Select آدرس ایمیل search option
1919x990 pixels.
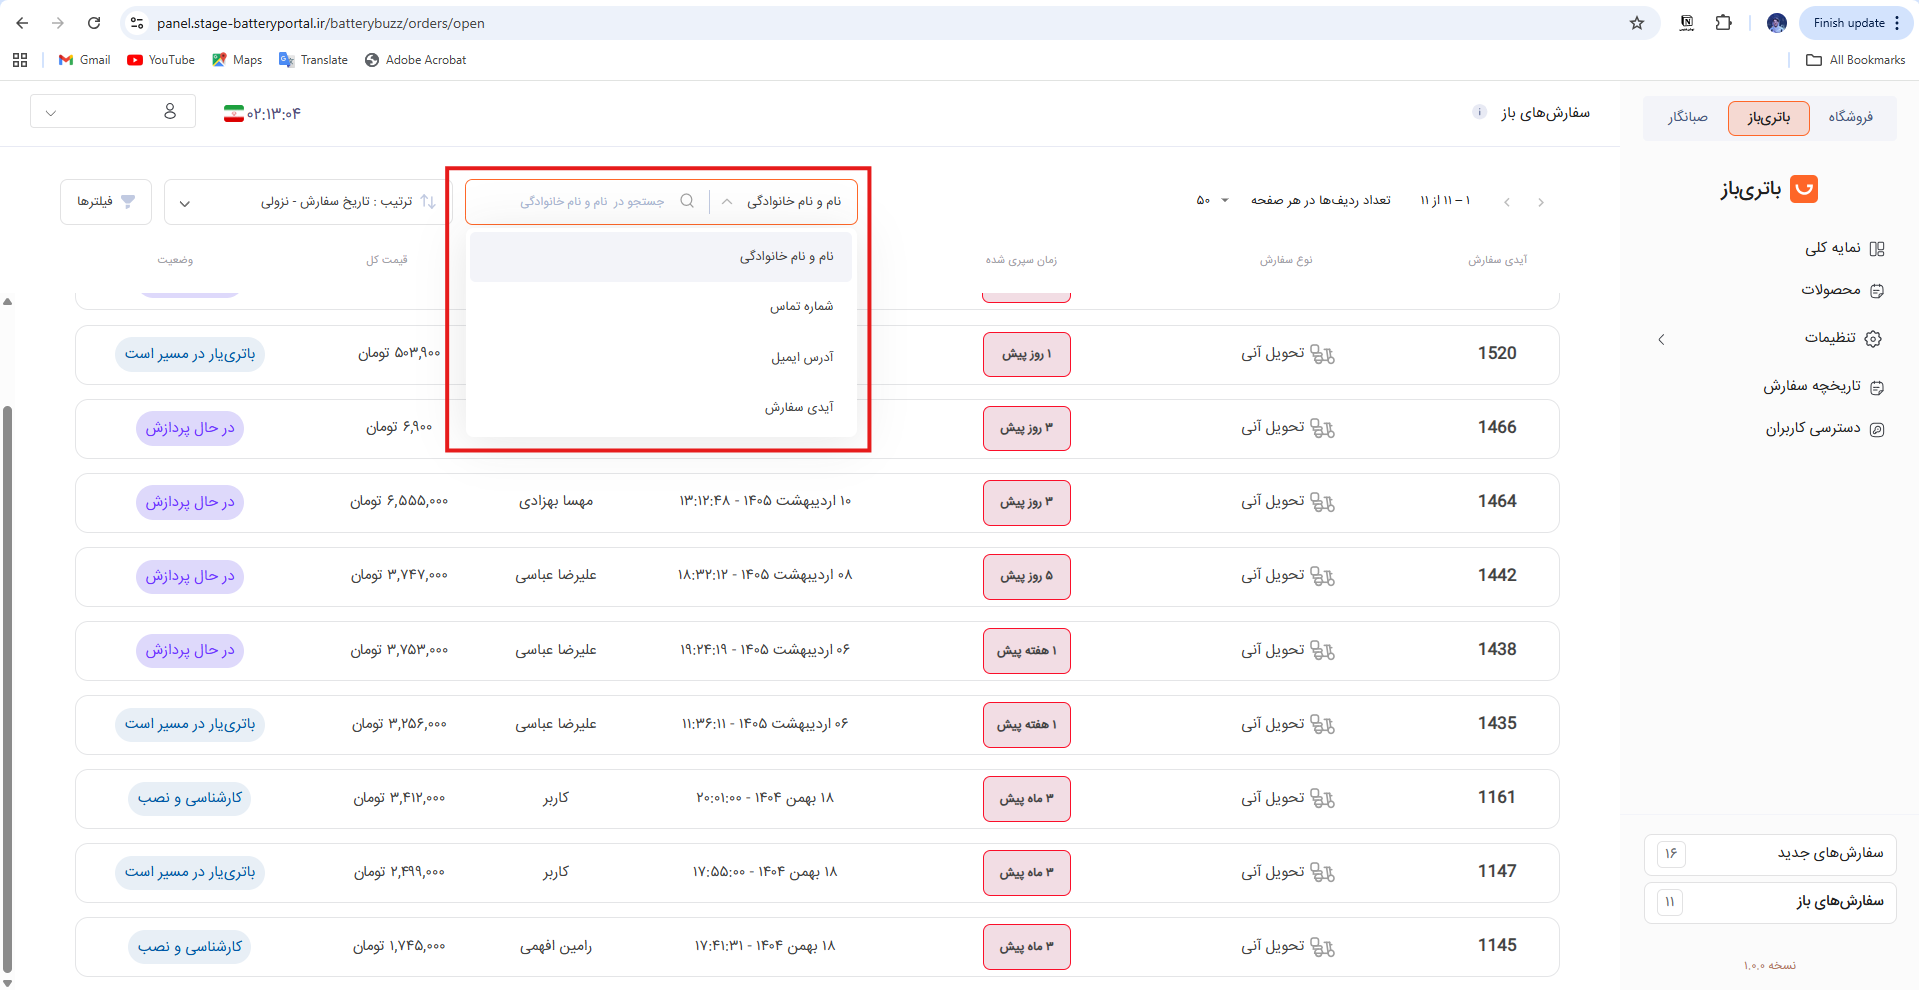coord(661,357)
